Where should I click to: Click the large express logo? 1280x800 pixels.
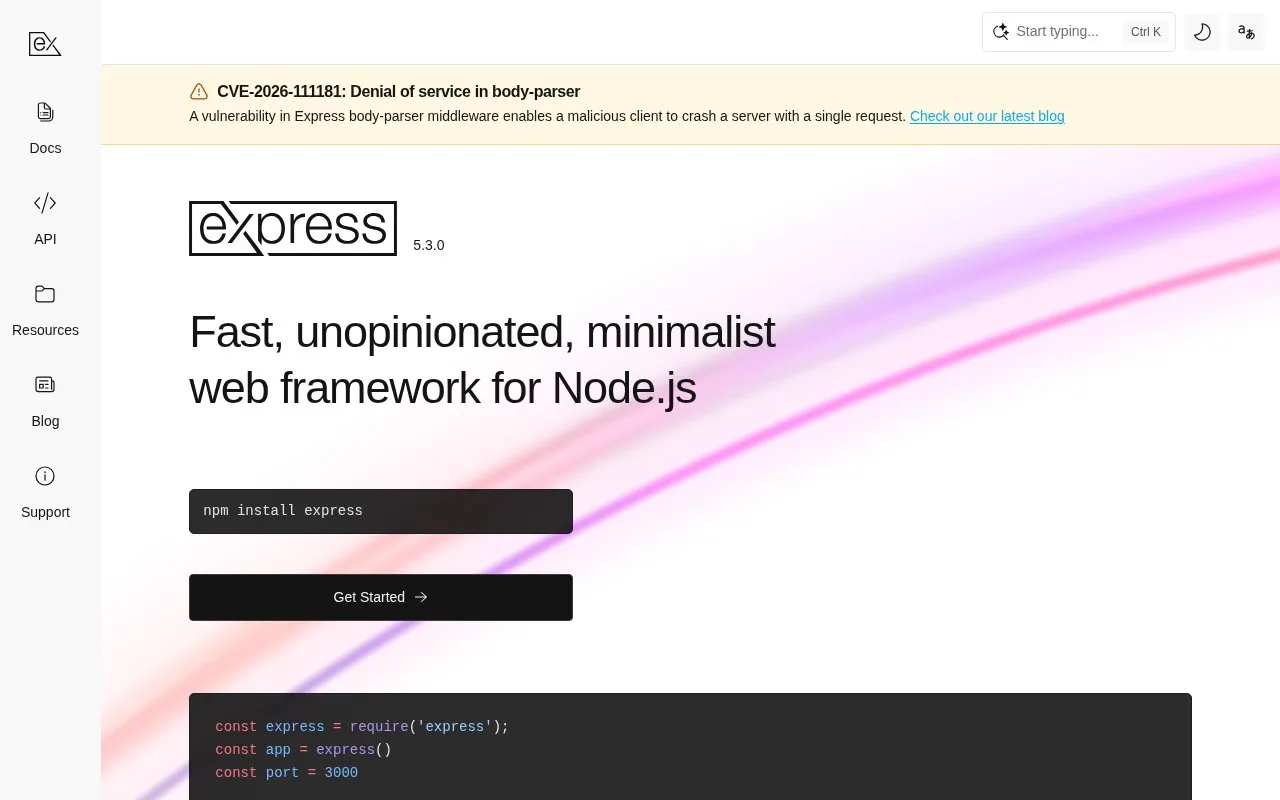pyautogui.click(x=293, y=228)
